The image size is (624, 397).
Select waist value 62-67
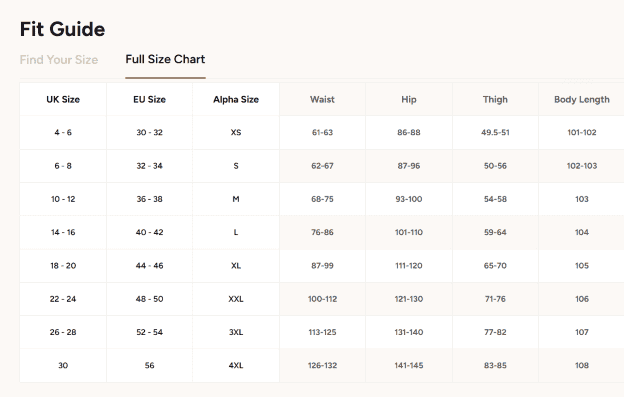(x=322, y=166)
